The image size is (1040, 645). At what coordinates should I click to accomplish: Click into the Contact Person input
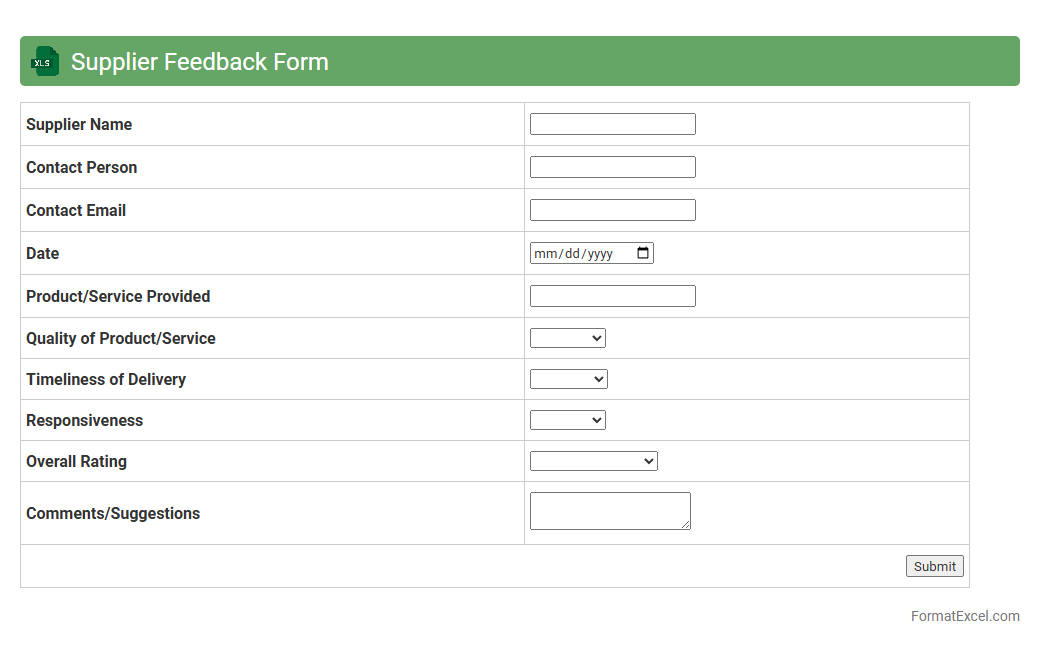click(612, 167)
